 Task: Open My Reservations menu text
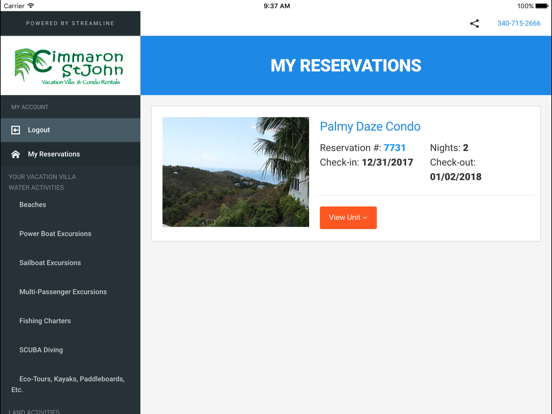(x=54, y=154)
